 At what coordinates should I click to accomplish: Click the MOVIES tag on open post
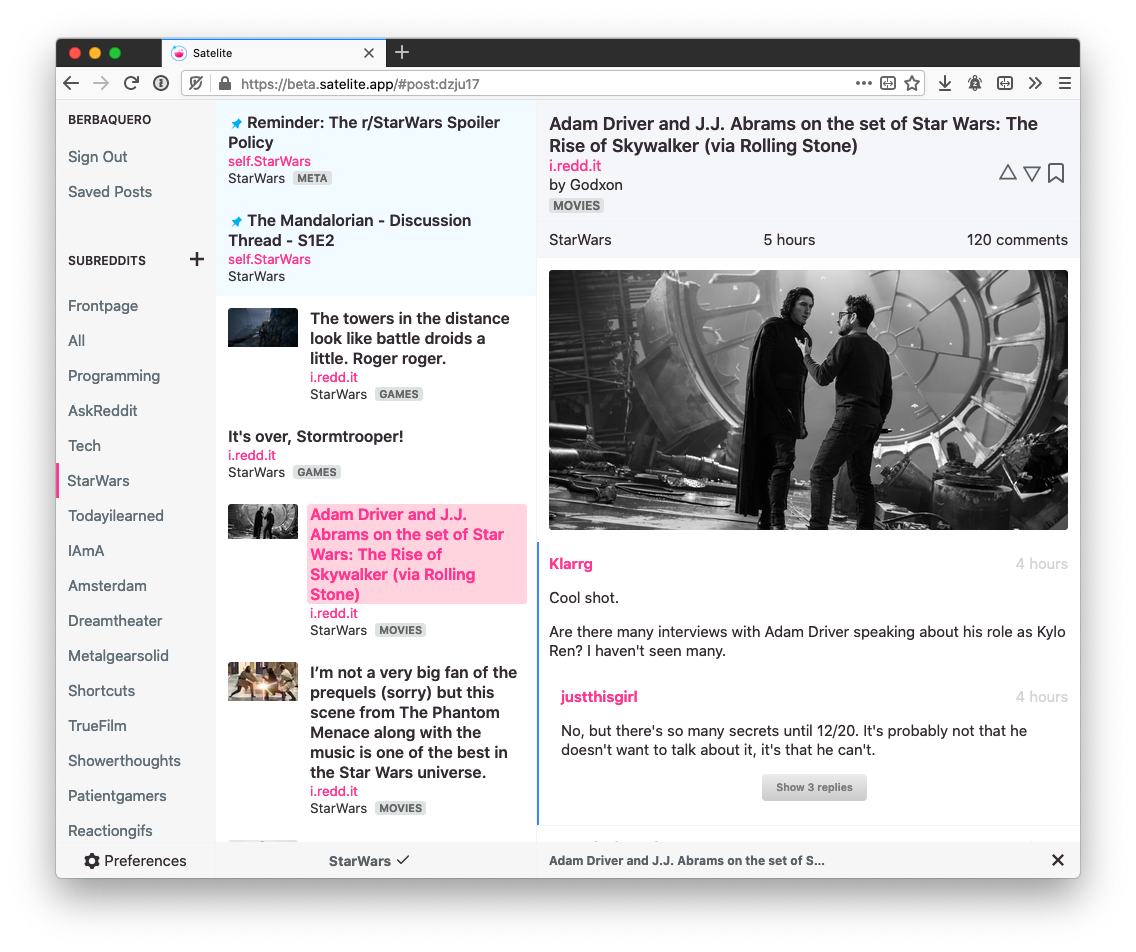[576, 206]
